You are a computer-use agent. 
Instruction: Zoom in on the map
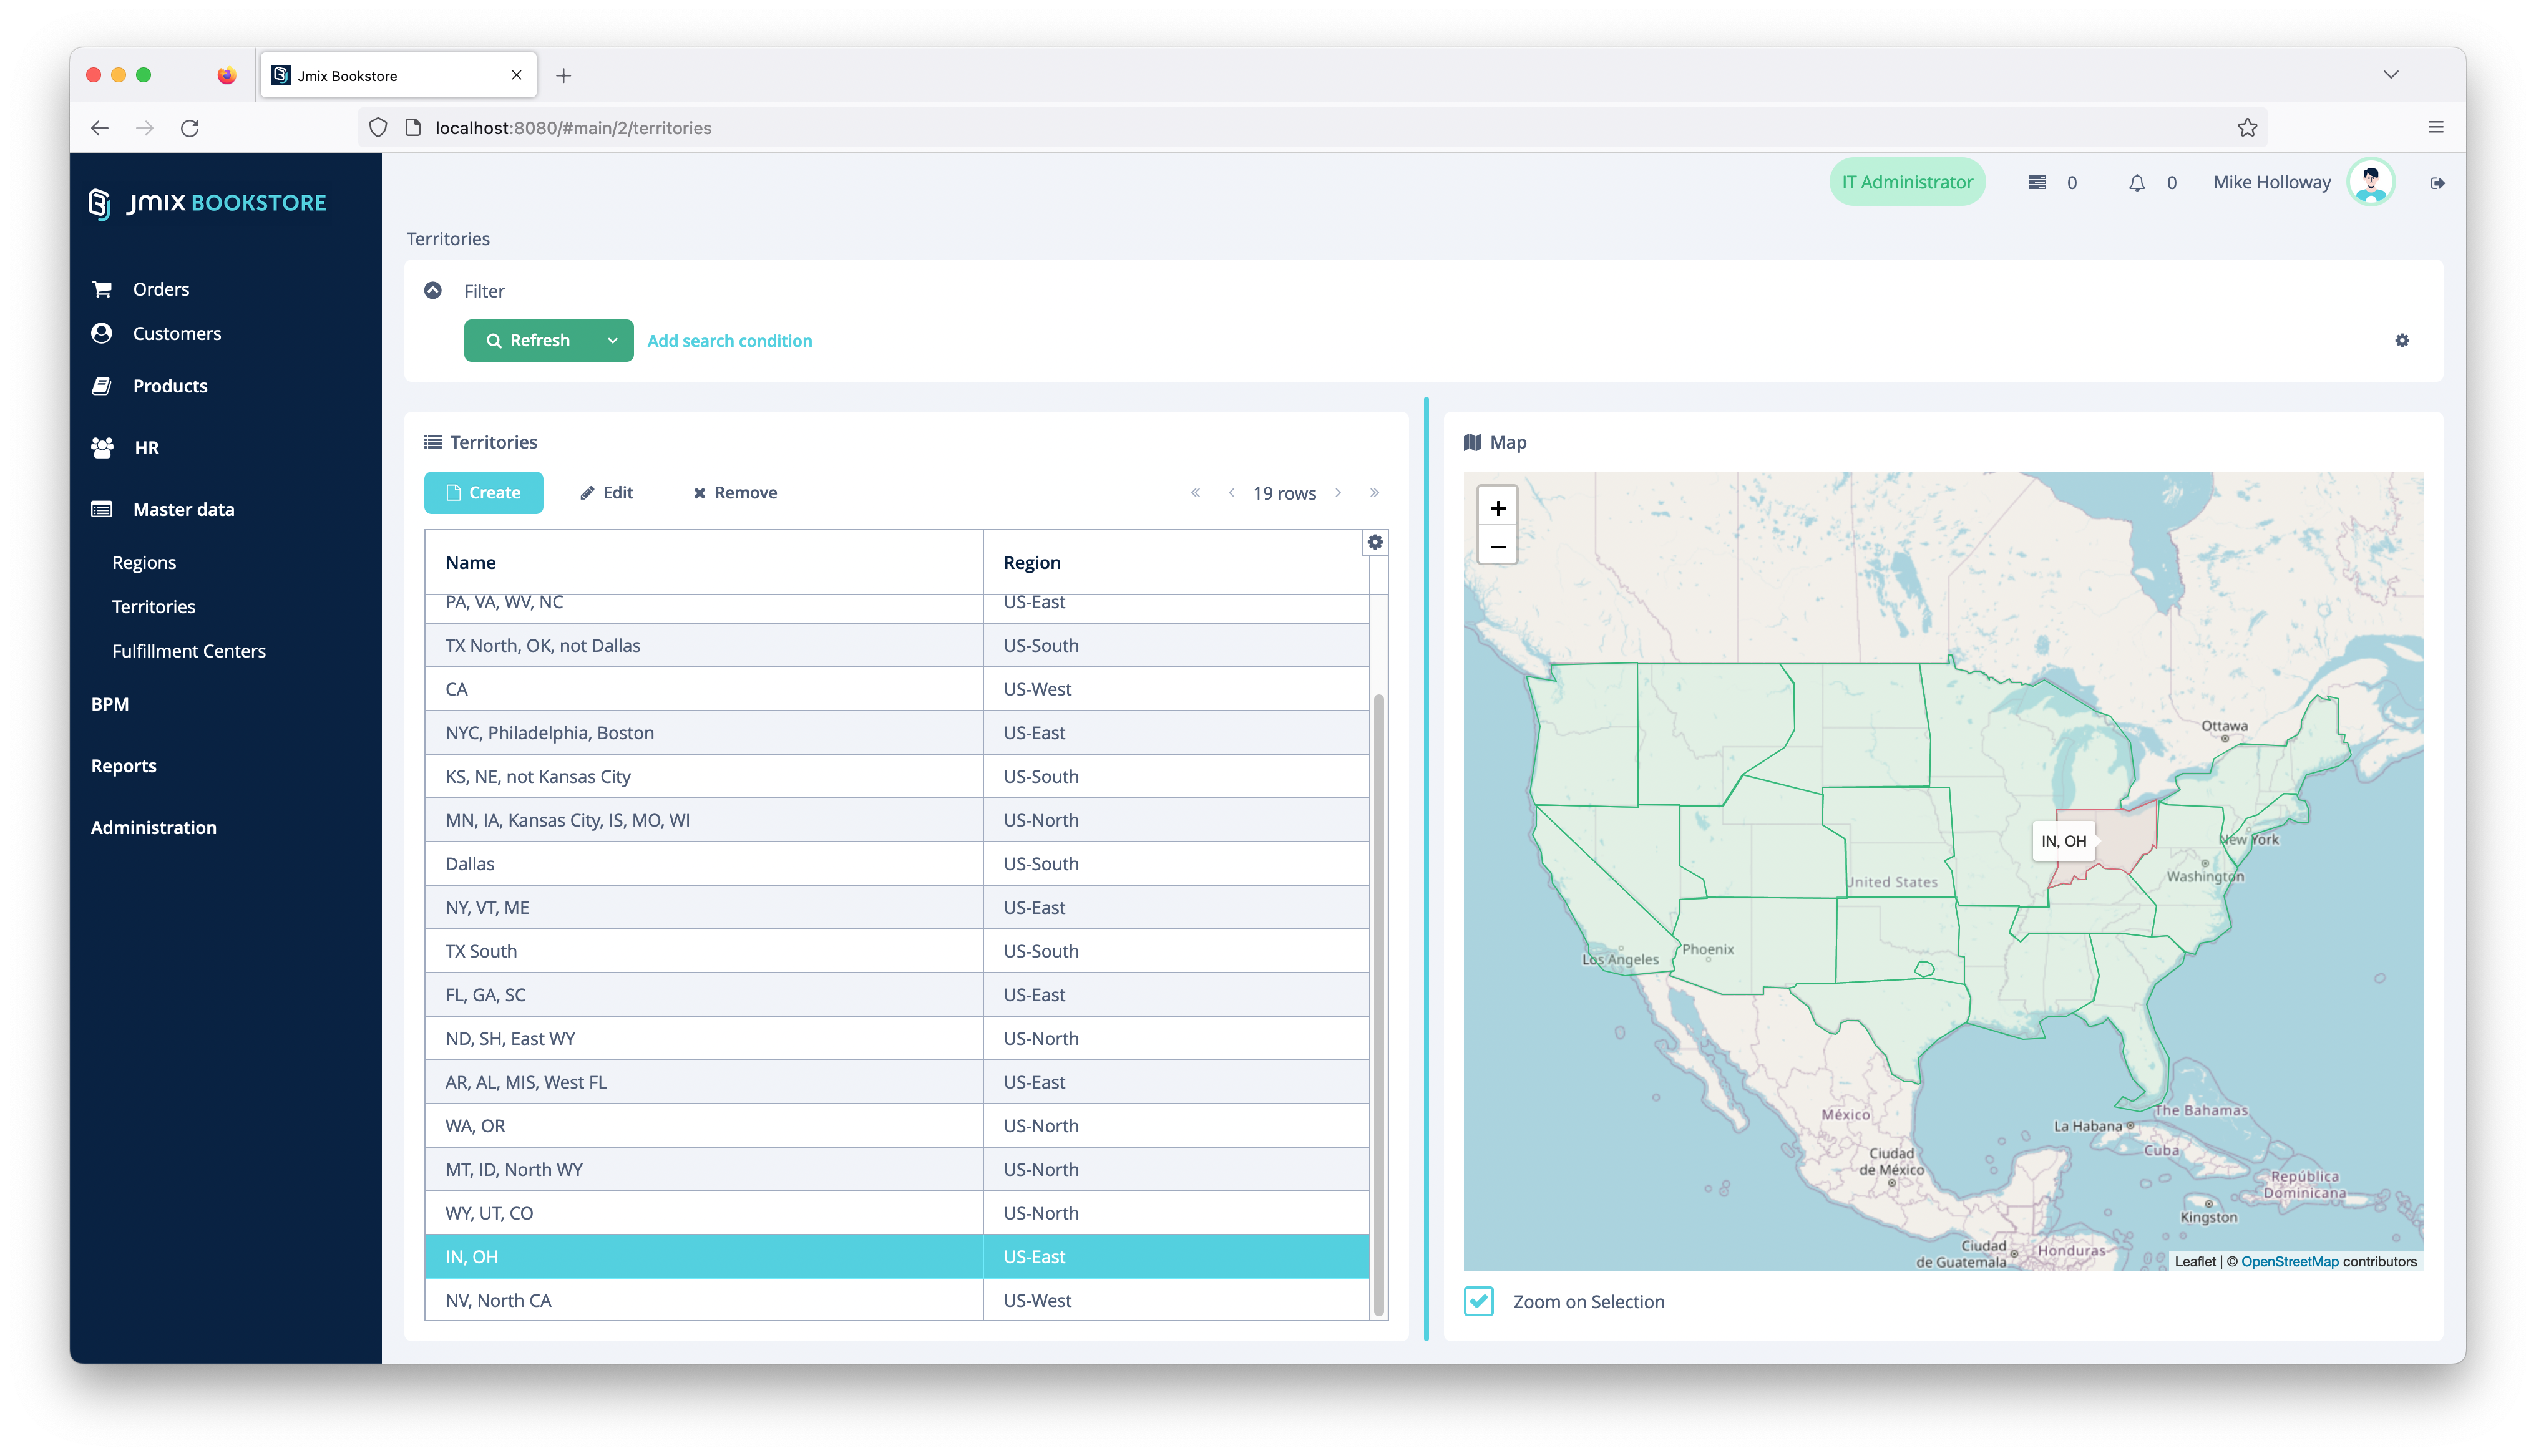pyautogui.click(x=1497, y=508)
